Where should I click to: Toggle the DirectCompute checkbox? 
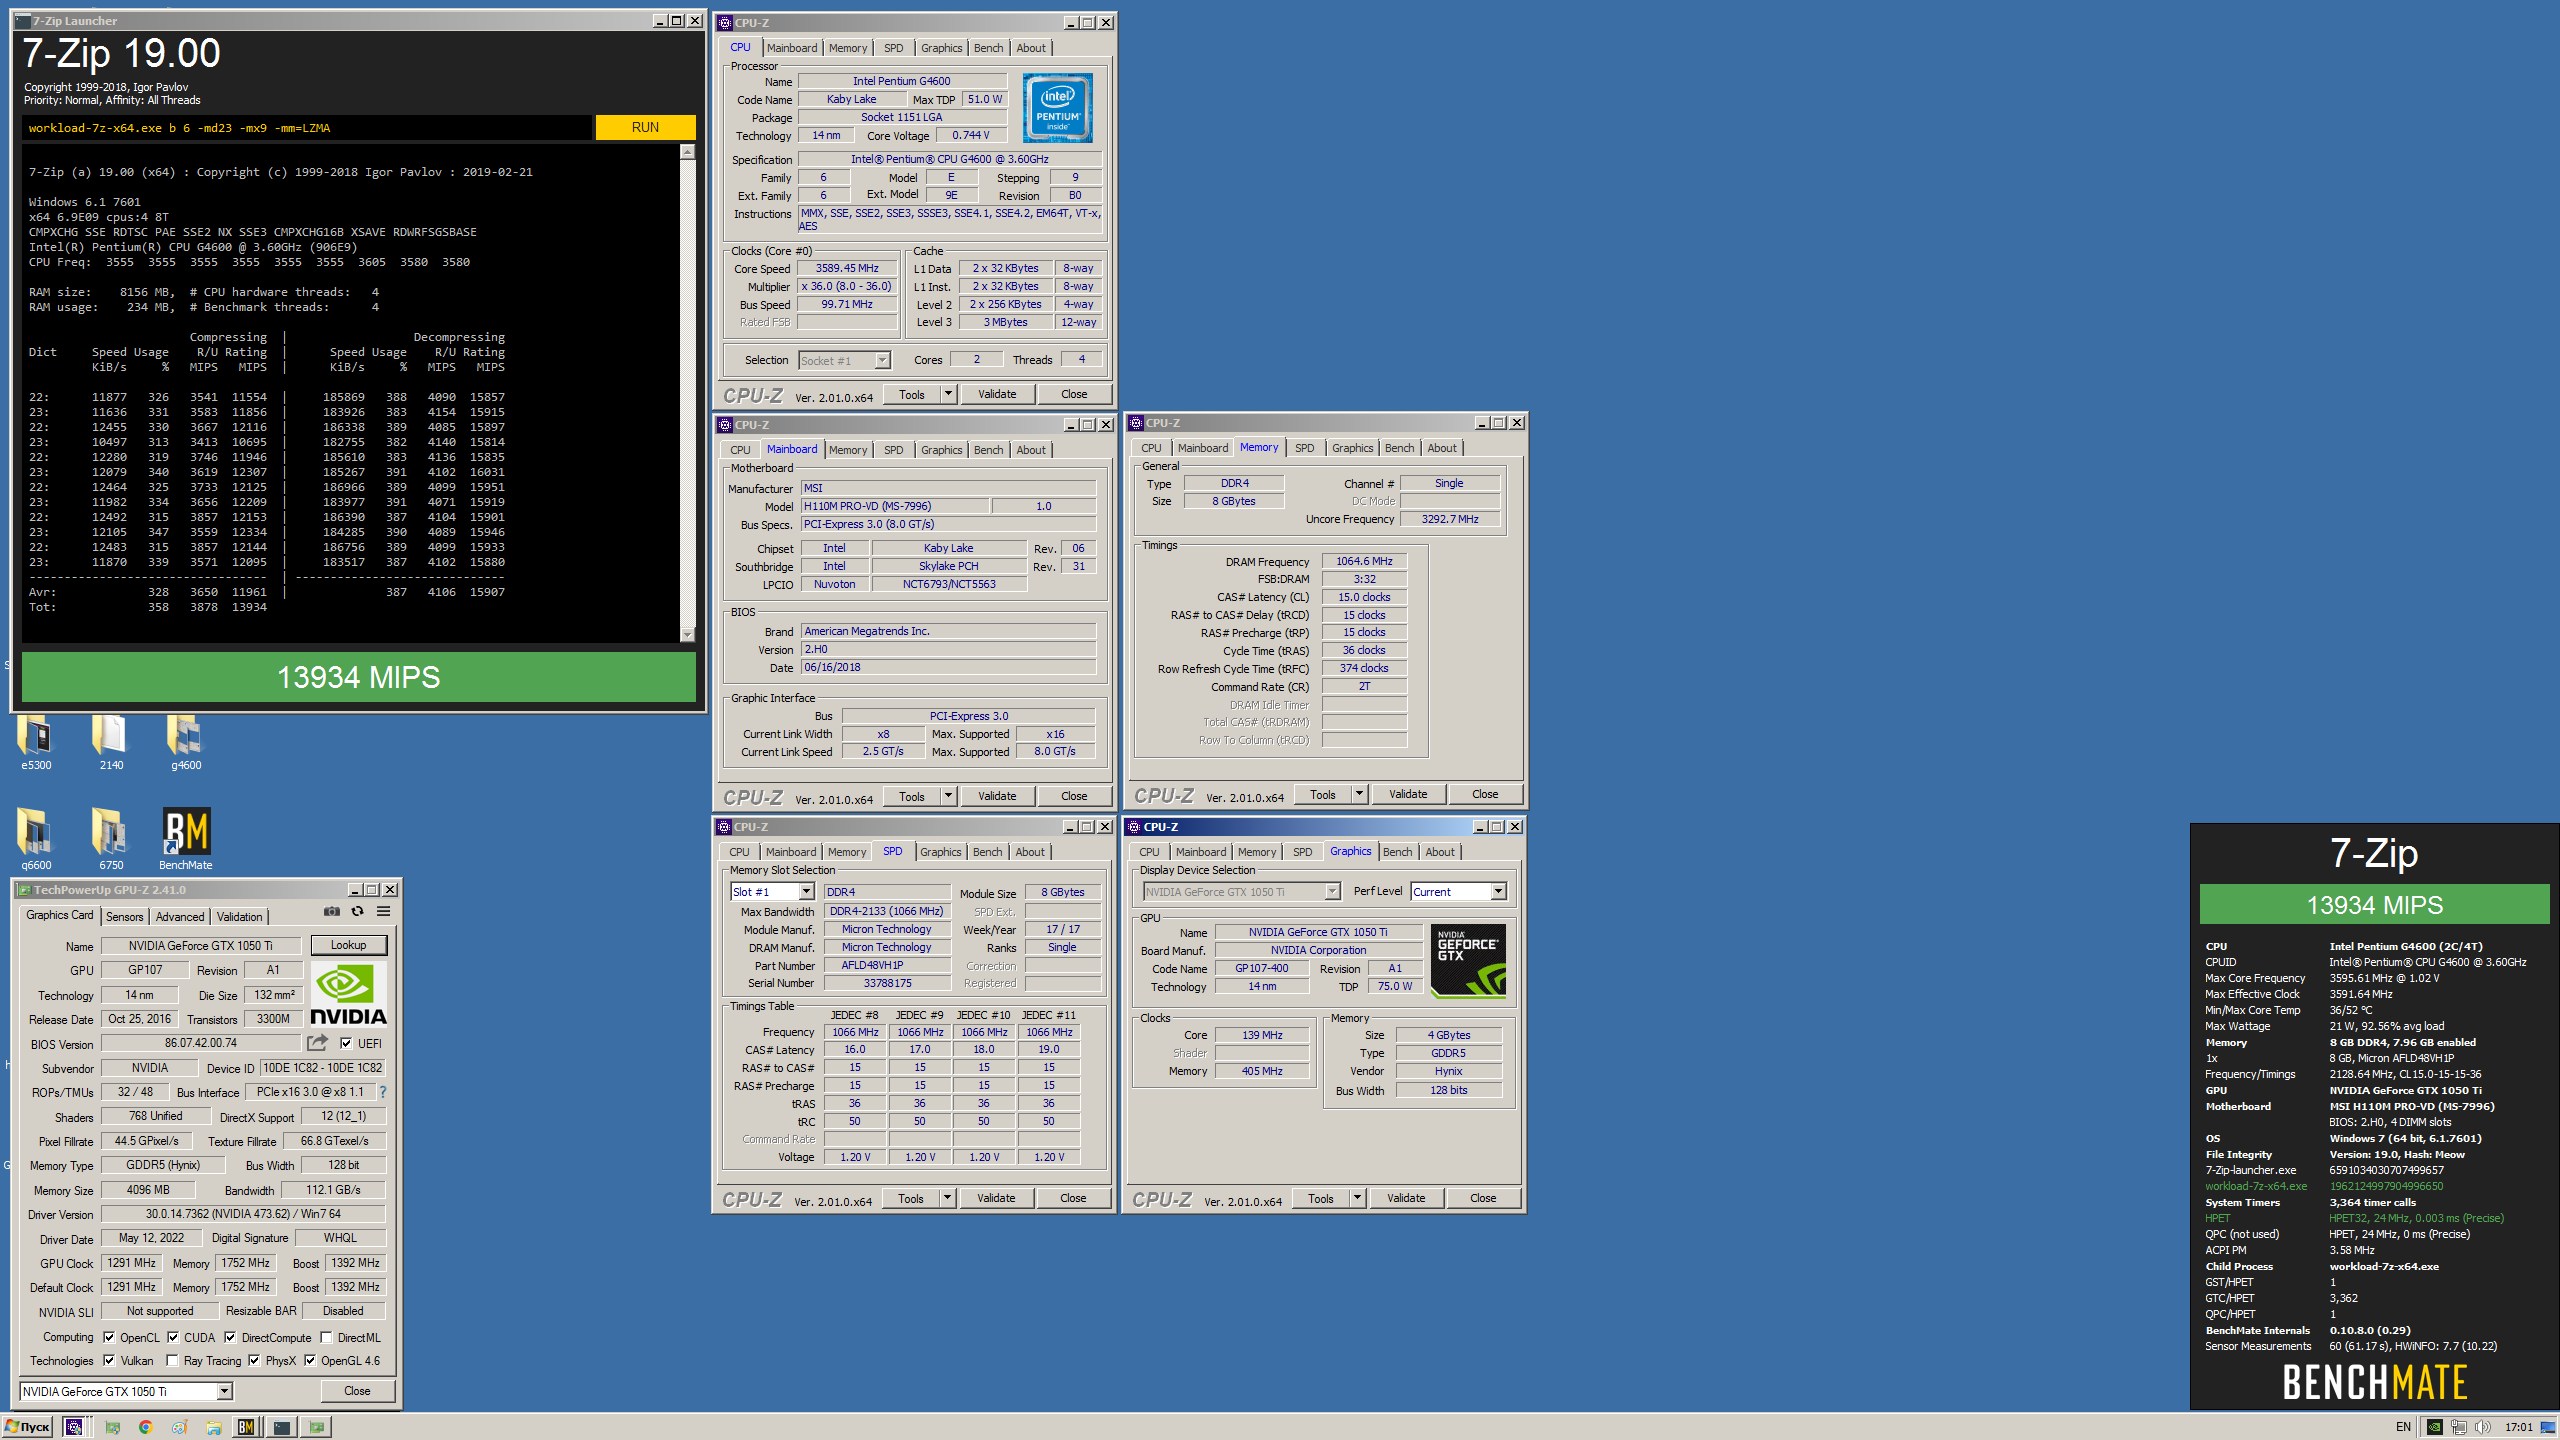click(230, 1337)
